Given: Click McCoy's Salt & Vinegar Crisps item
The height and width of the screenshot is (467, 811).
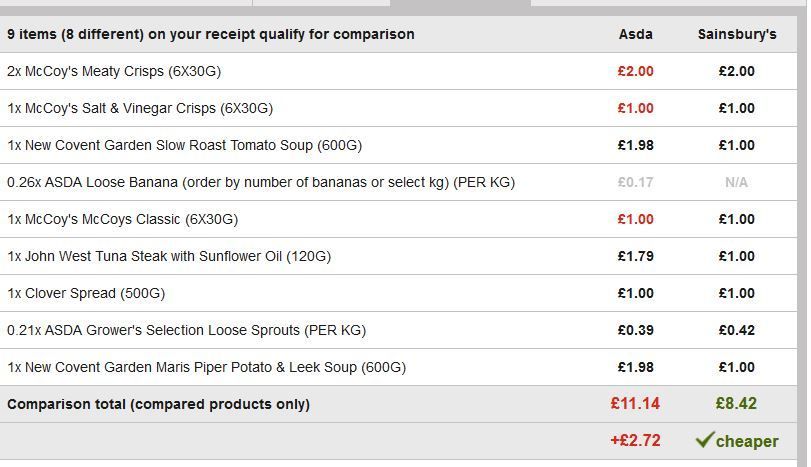Looking at the screenshot, I should (140, 108).
